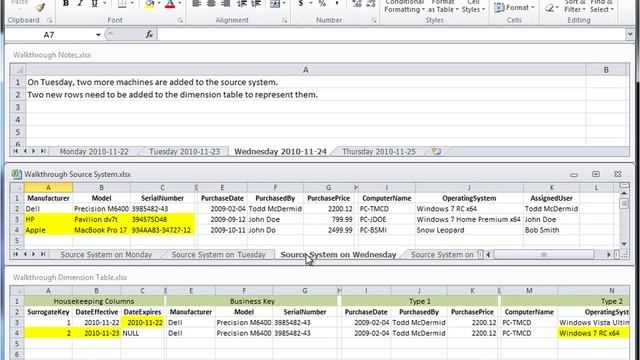Screen dimensions: 640x360
Task: Apply Percent Style
Action: click(x=322, y=4)
